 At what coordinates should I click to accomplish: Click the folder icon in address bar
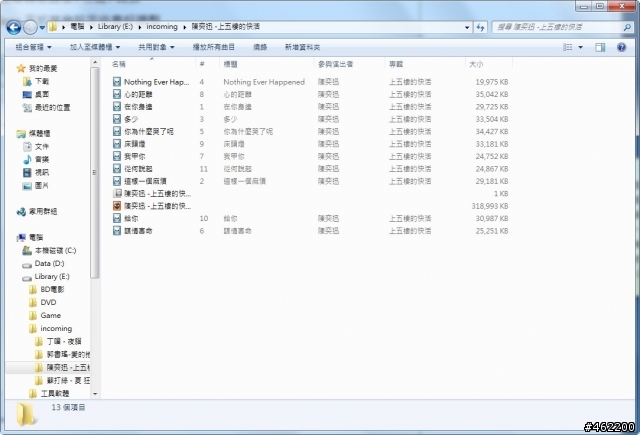tap(53, 27)
